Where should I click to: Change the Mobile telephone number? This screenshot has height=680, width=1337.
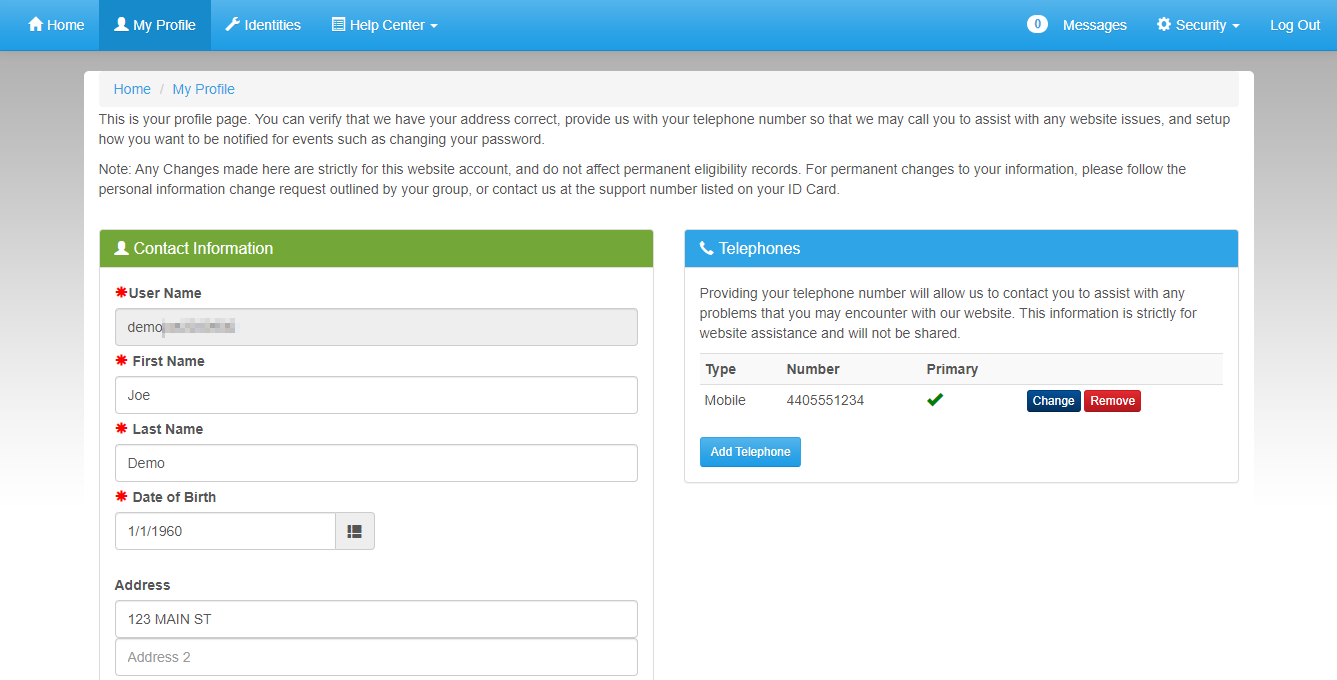[1053, 401]
